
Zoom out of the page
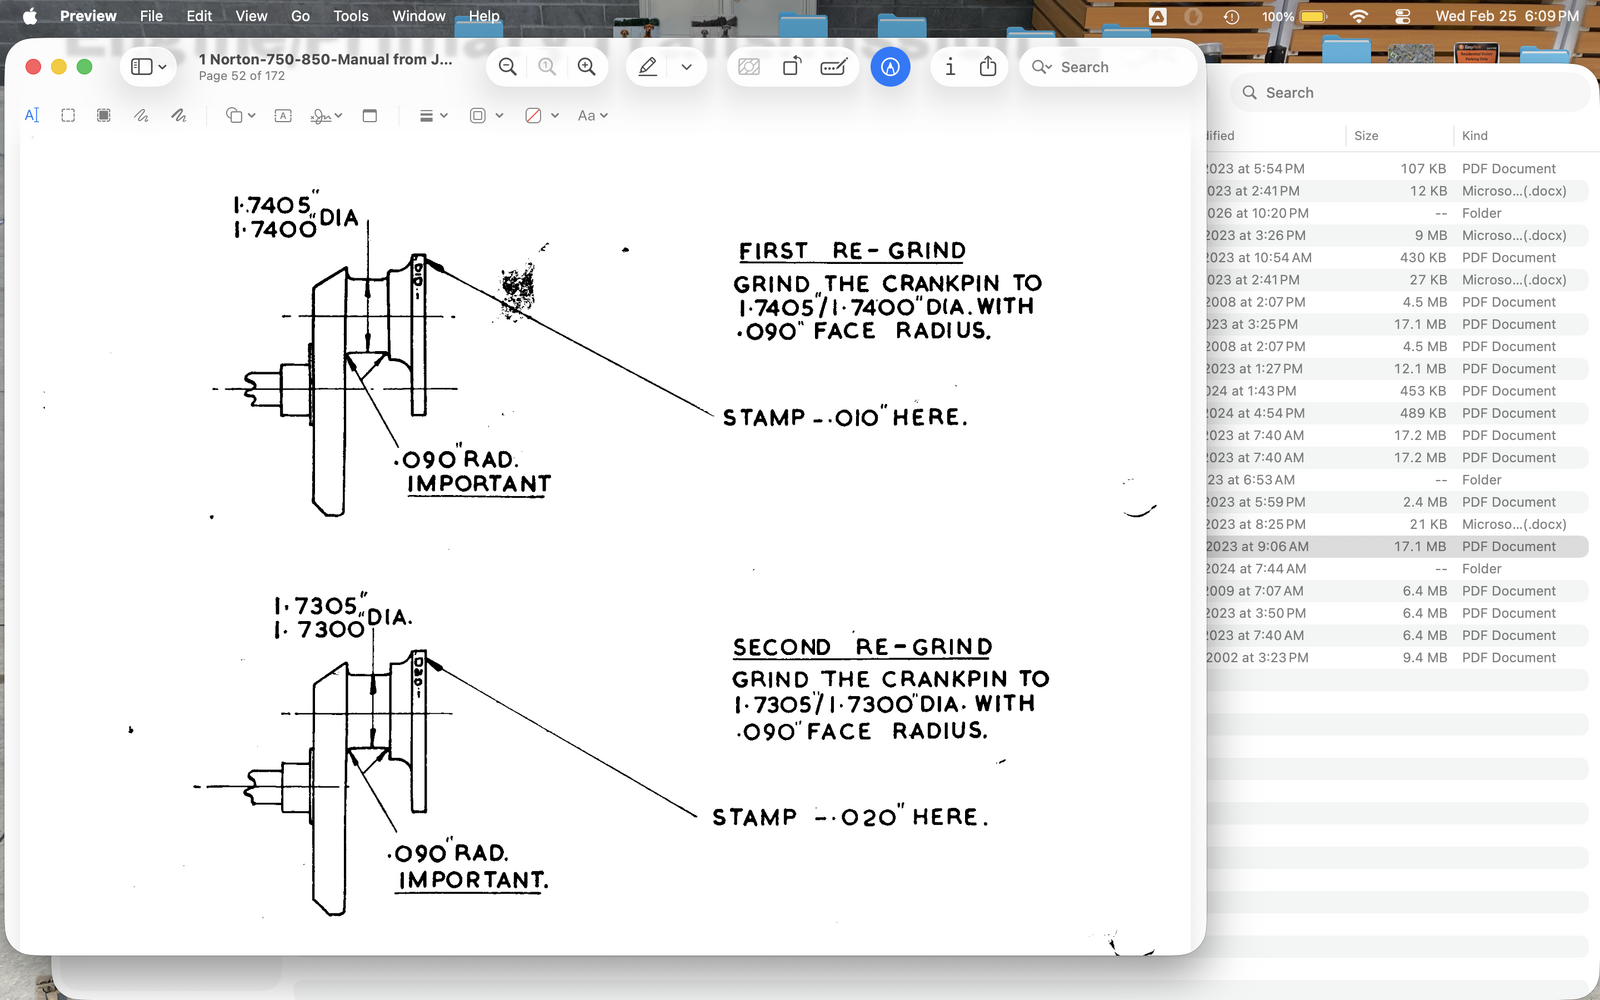(507, 66)
